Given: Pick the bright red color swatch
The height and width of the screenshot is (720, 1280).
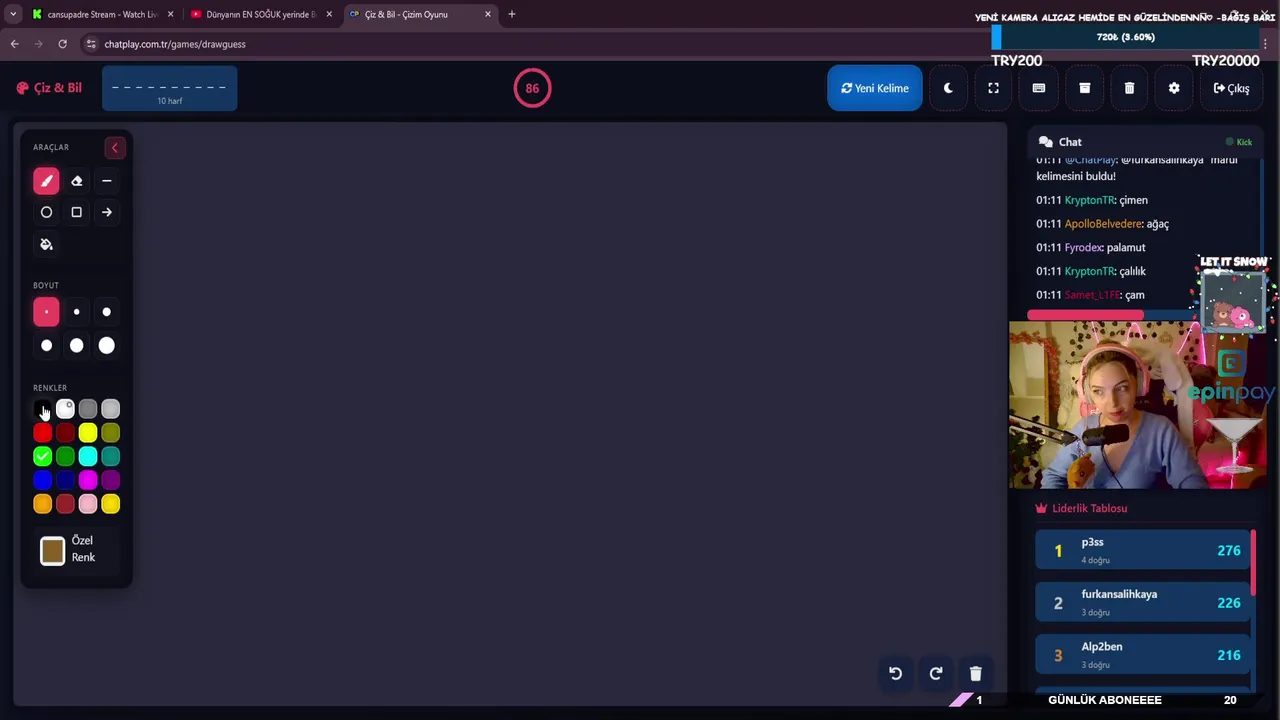Looking at the screenshot, I should [x=42, y=433].
